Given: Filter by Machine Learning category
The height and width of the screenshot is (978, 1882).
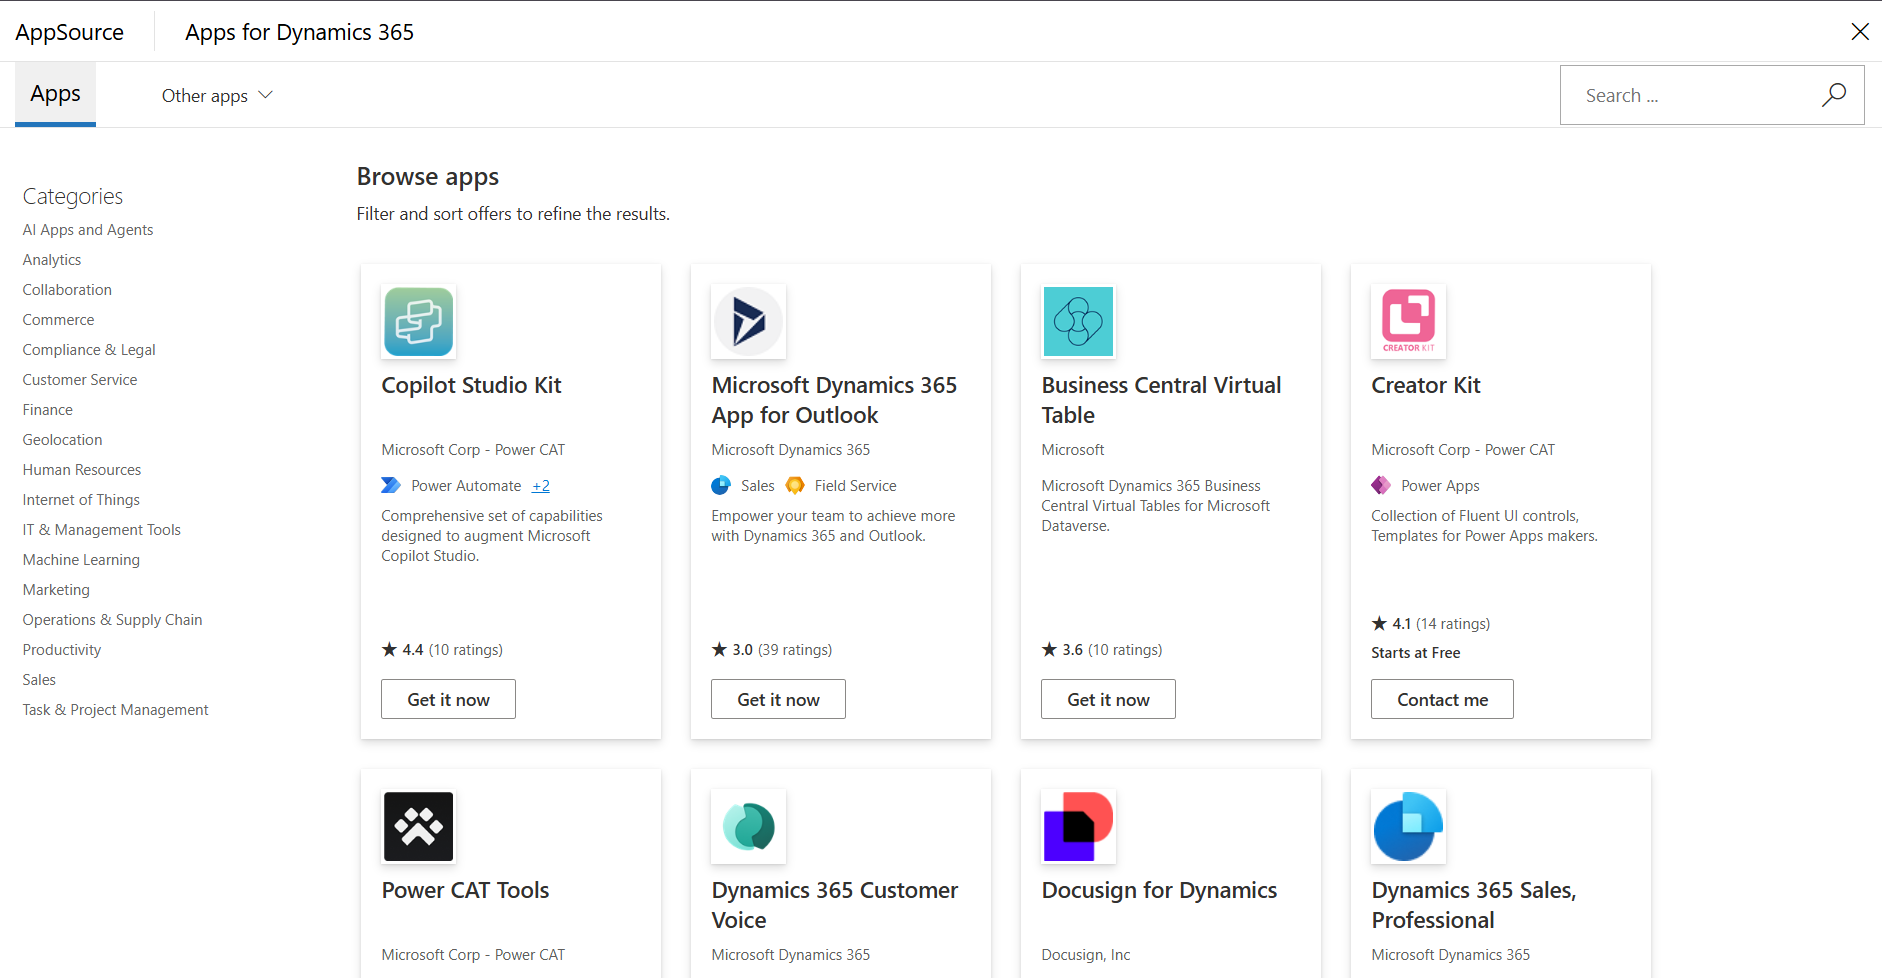Looking at the screenshot, I should point(81,560).
